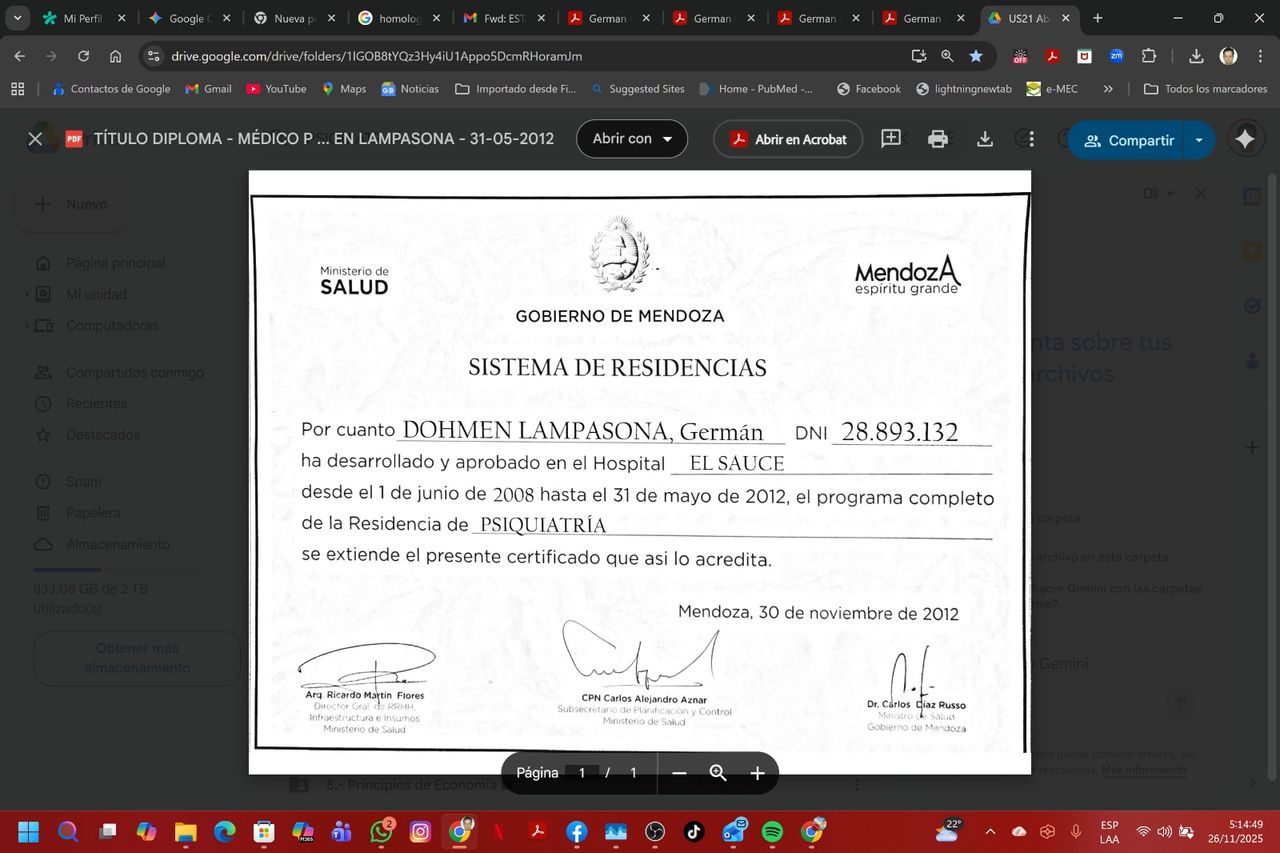Image resolution: width=1280 pixels, height=853 pixels.
Task: Zoom out with the minus icon
Action: tap(679, 773)
